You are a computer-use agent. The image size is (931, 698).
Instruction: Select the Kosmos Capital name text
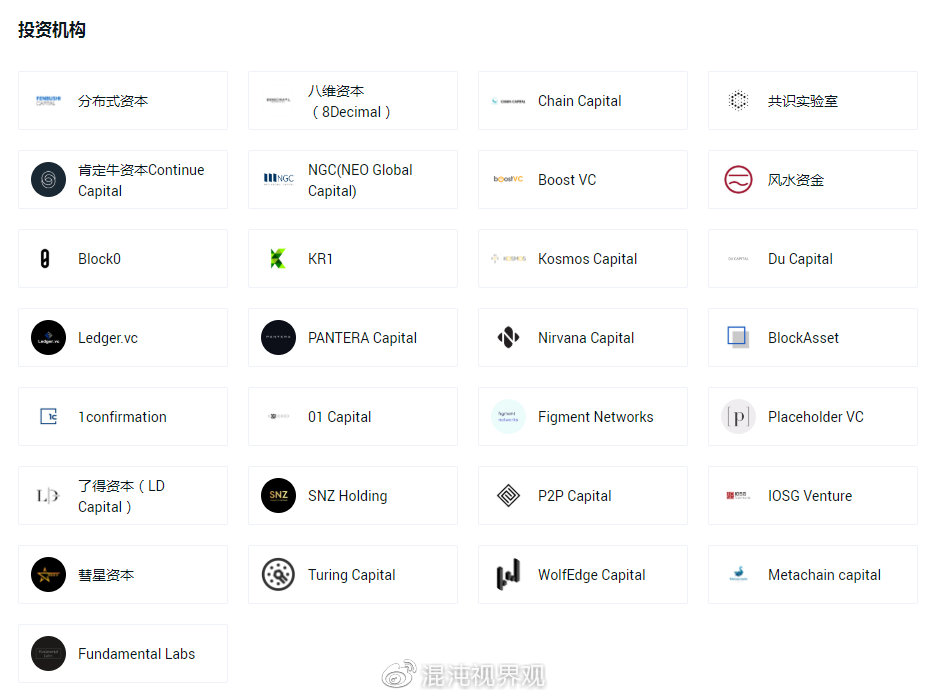coord(587,259)
